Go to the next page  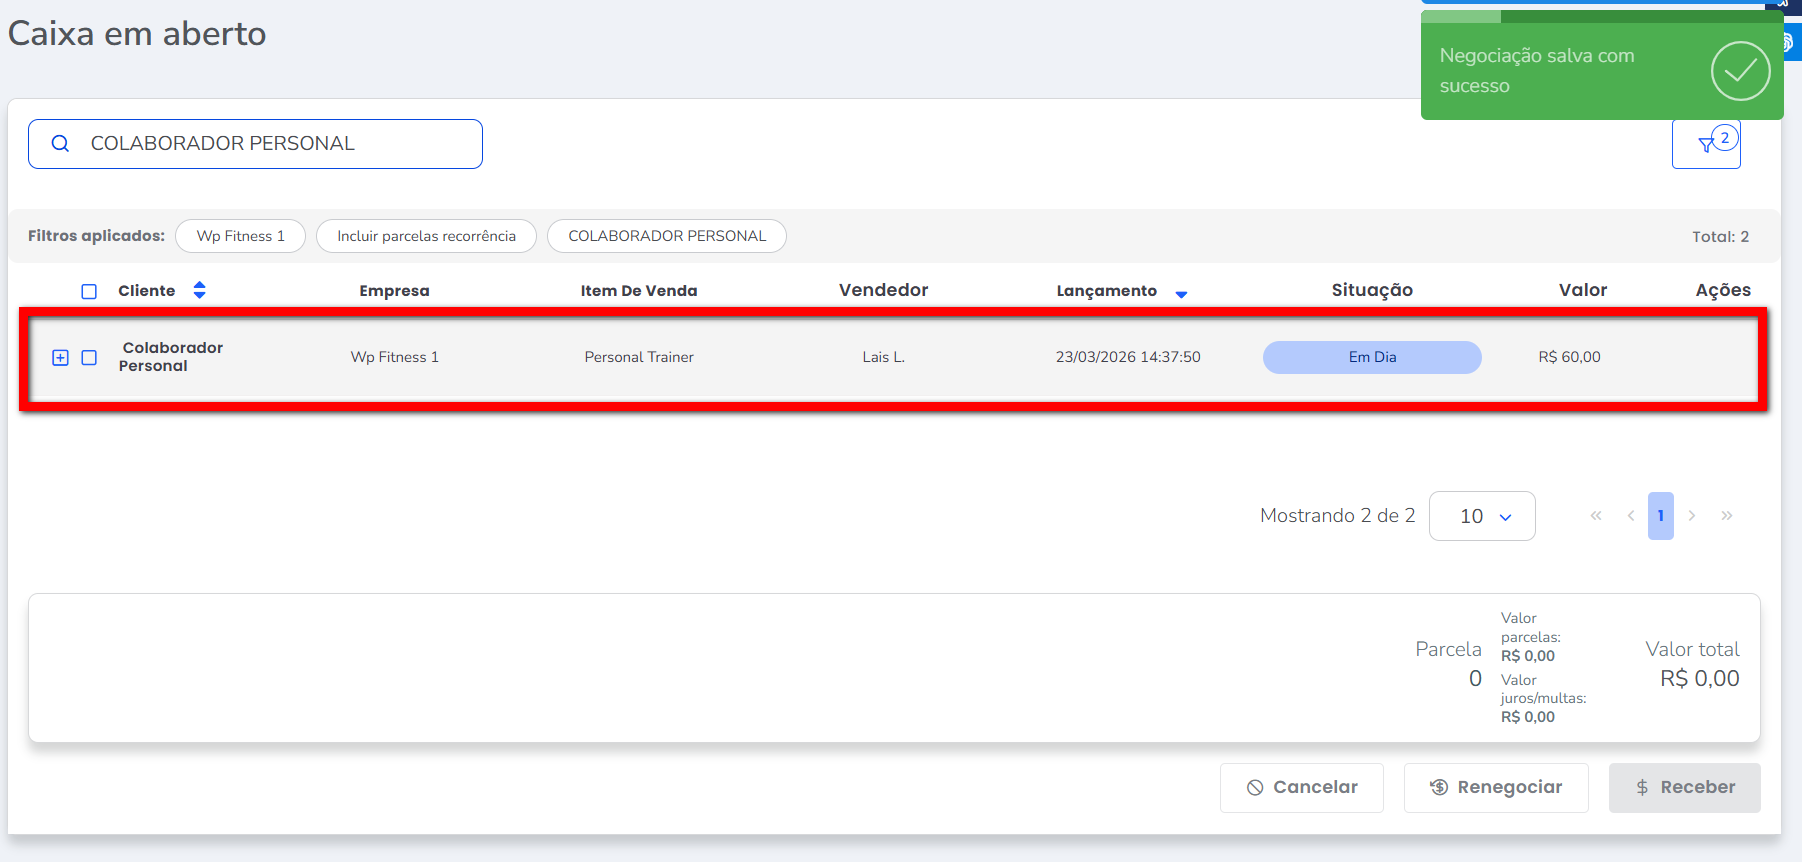point(1692,516)
